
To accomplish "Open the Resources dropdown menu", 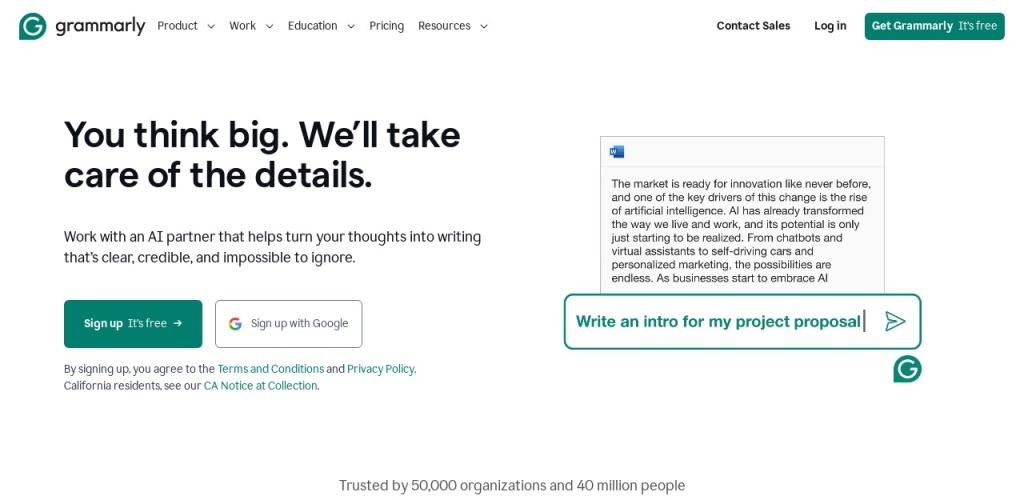I will (453, 26).
